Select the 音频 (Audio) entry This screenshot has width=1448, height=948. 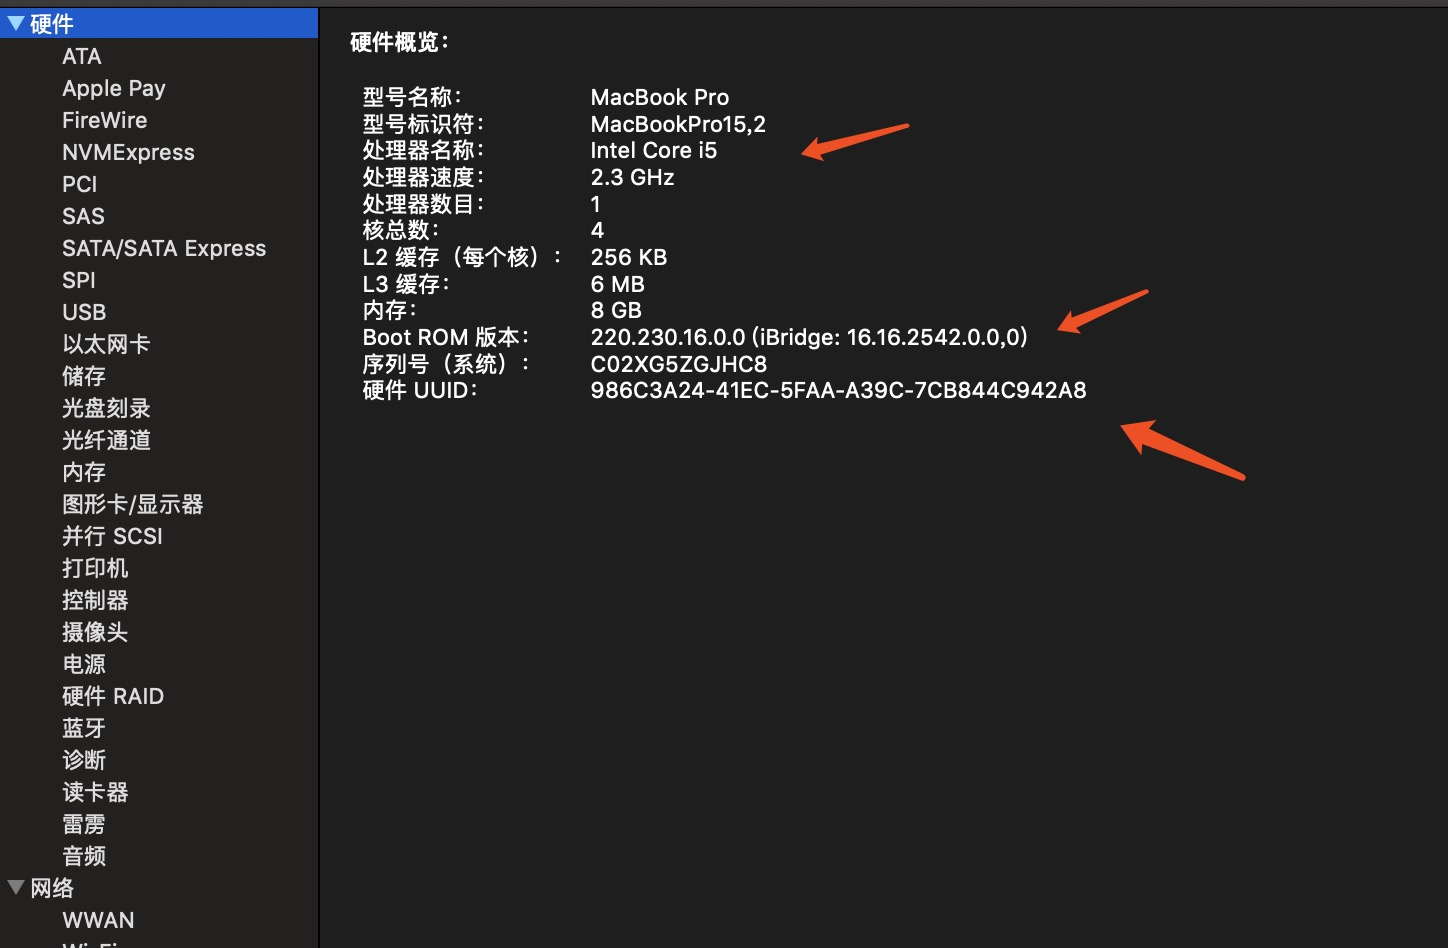[84, 856]
